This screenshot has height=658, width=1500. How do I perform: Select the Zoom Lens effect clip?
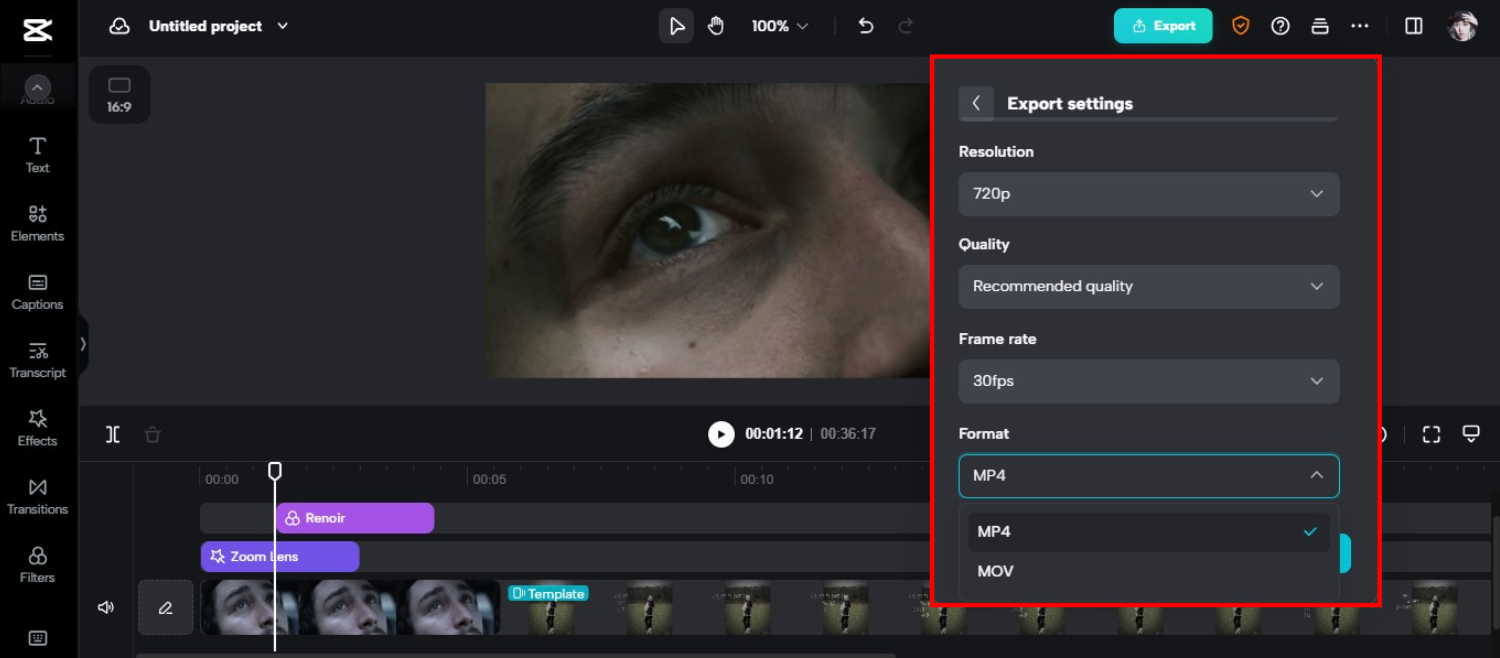coord(280,557)
